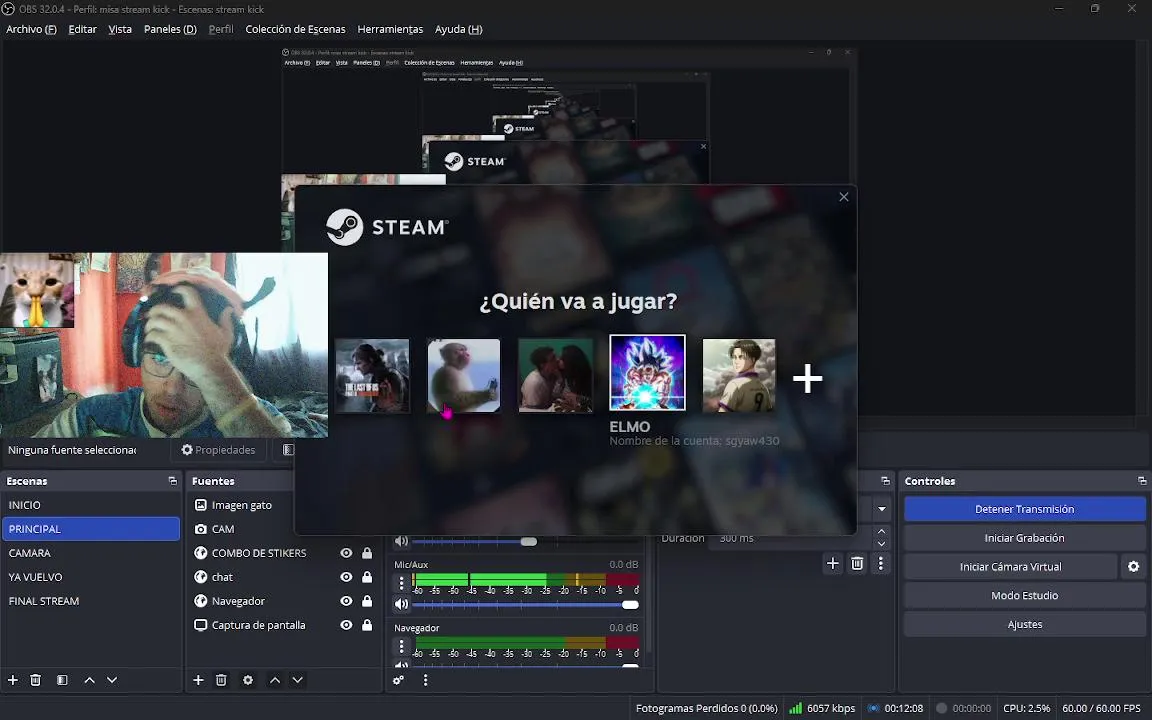Move source down arrow in Fuentes
The height and width of the screenshot is (720, 1152).
pyautogui.click(x=298, y=680)
